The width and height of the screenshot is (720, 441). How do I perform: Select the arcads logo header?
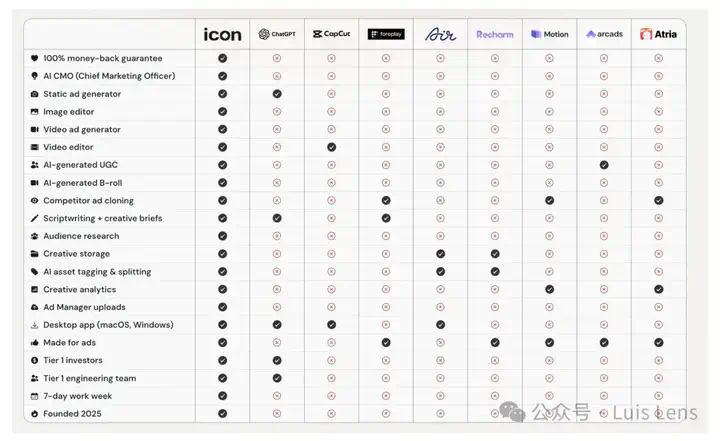(x=604, y=34)
